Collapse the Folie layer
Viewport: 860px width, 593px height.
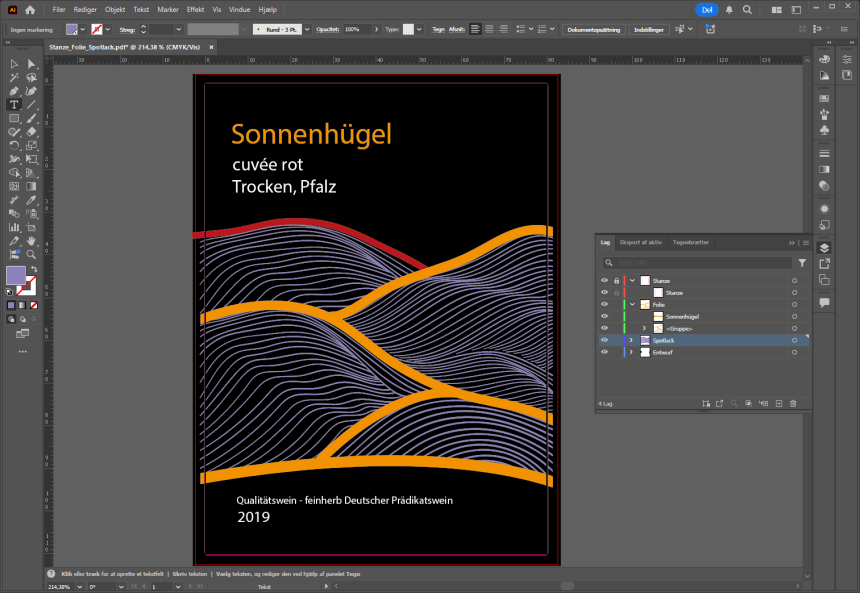pyautogui.click(x=632, y=304)
